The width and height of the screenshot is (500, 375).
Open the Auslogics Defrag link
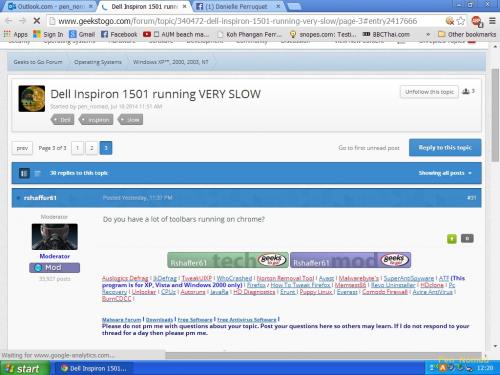[x=125, y=278]
